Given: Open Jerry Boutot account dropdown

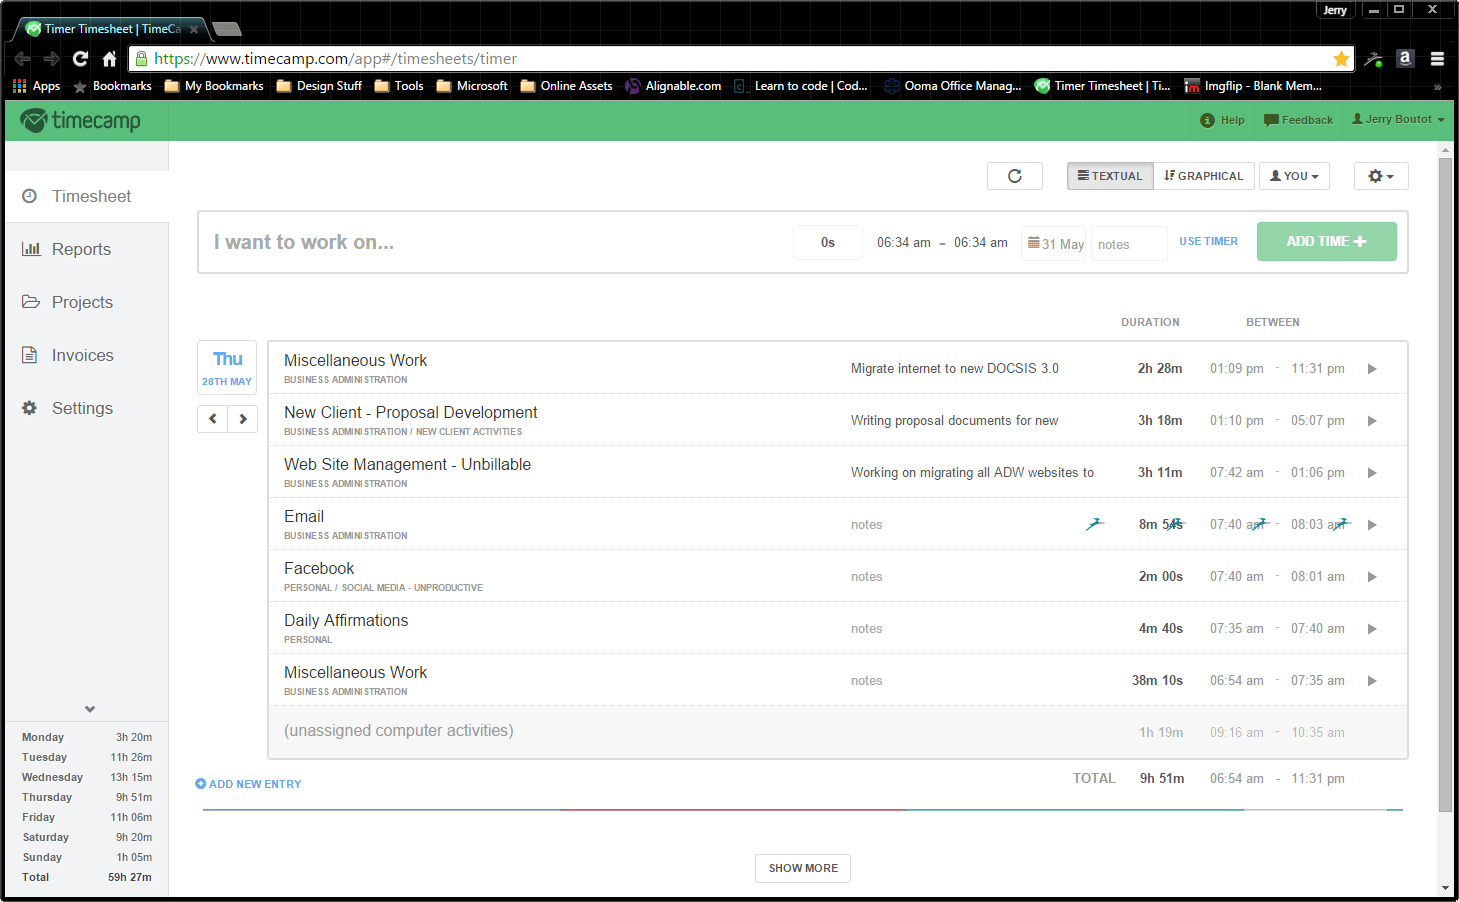Looking at the screenshot, I should (x=1398, y=119).
